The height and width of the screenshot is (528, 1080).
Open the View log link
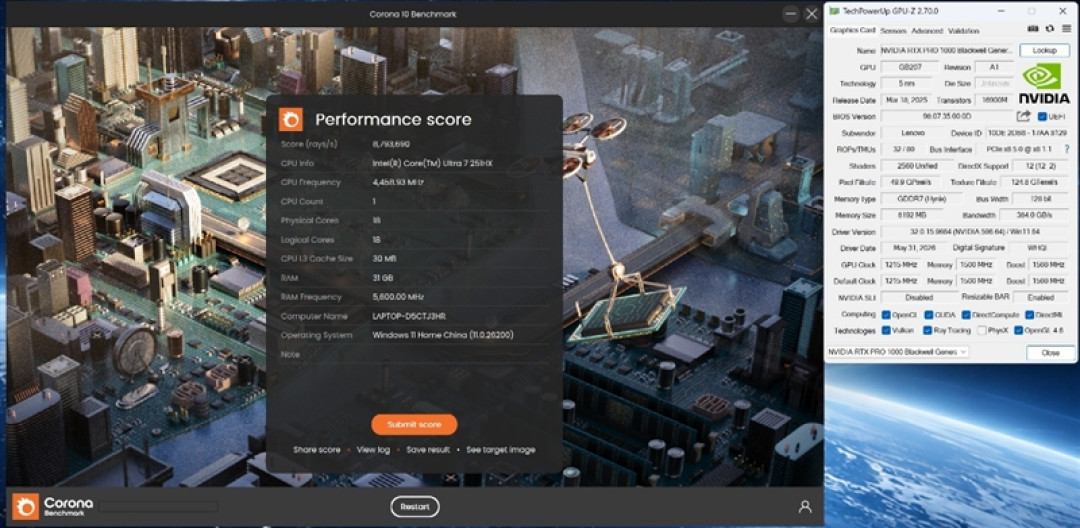pos(373,450)
